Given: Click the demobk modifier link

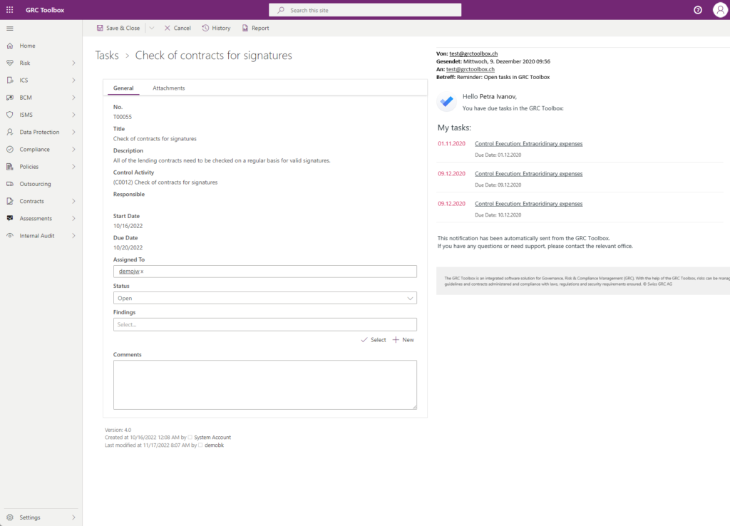Looking at the screenshot, I should click(214, 445).
